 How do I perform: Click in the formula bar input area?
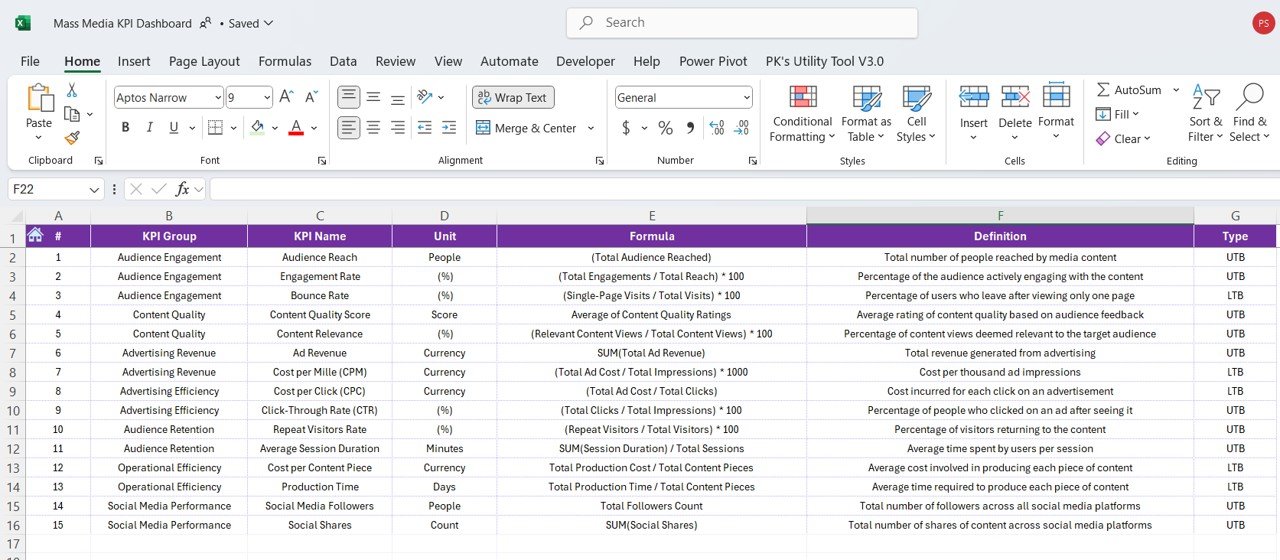coord(744,189)
